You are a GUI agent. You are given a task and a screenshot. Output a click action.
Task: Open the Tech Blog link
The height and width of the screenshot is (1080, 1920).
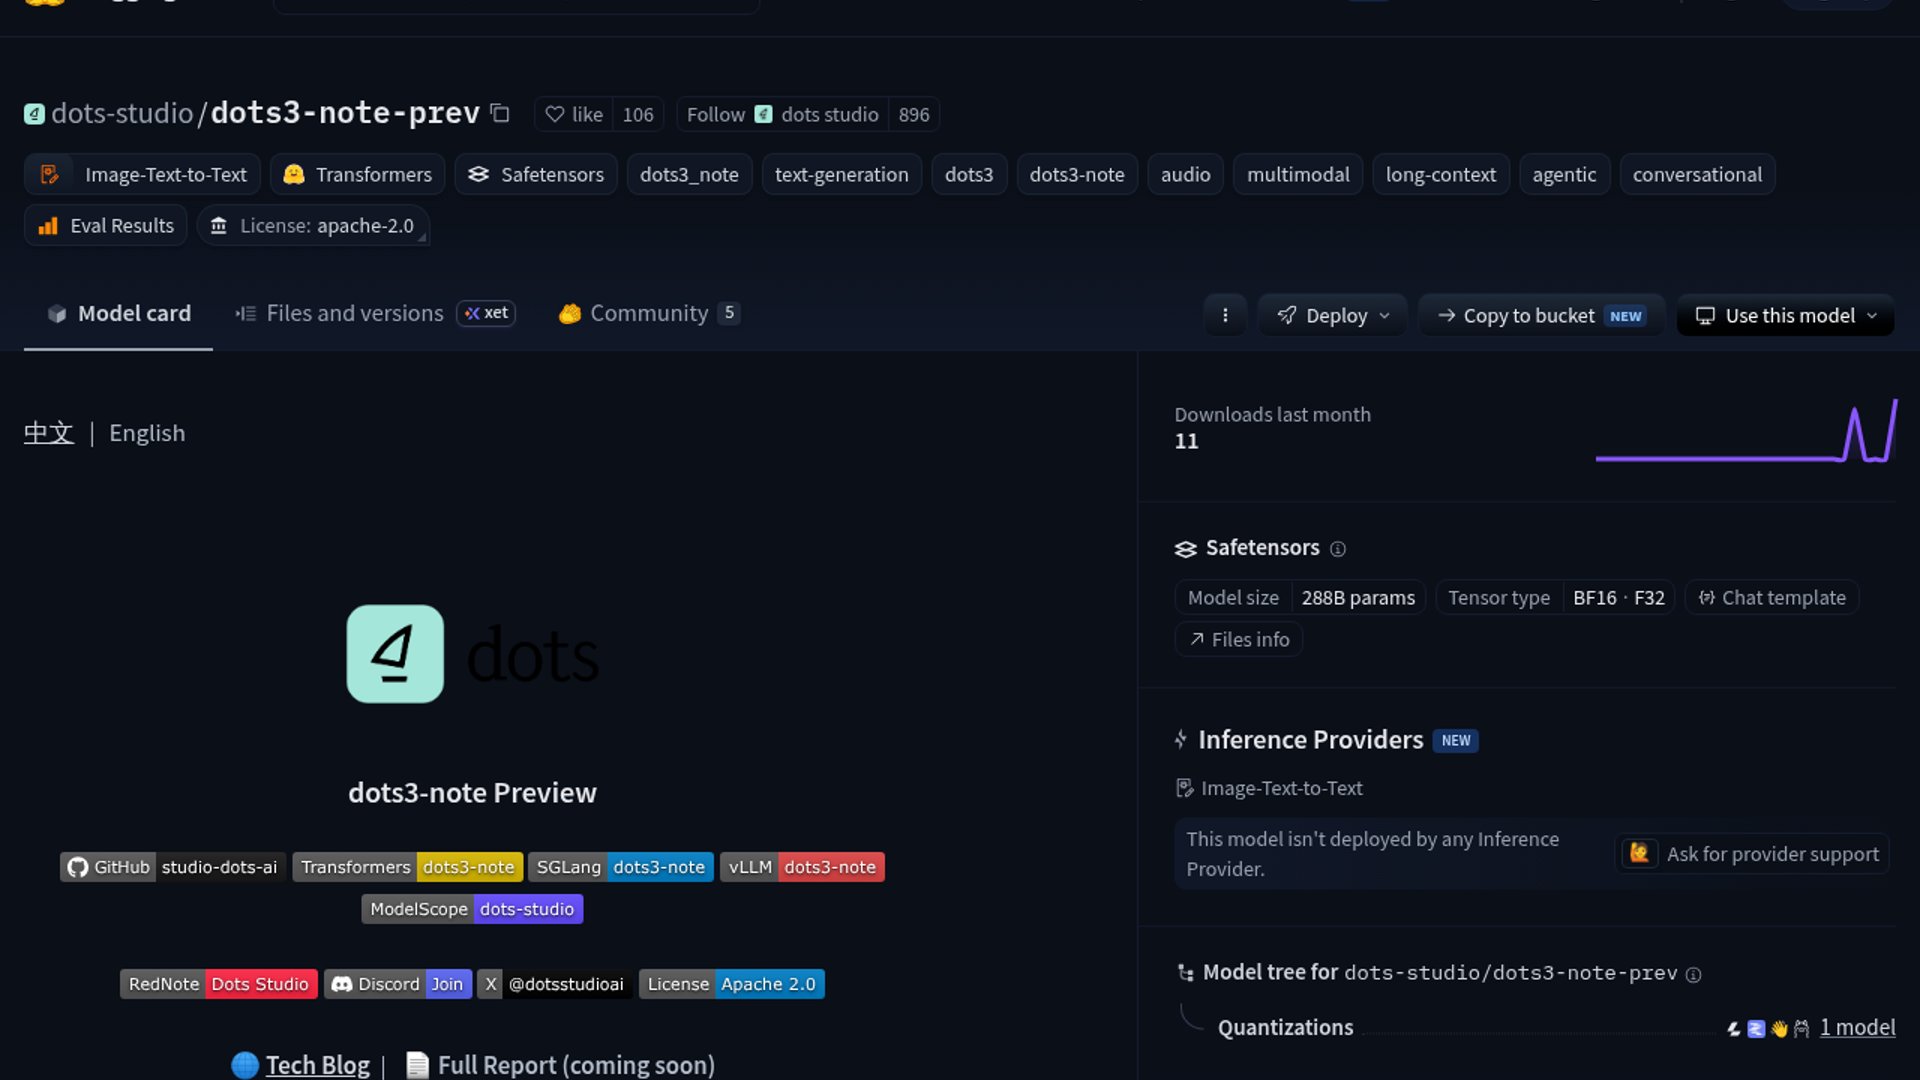pyautogui.click(x=317, y=1065)
